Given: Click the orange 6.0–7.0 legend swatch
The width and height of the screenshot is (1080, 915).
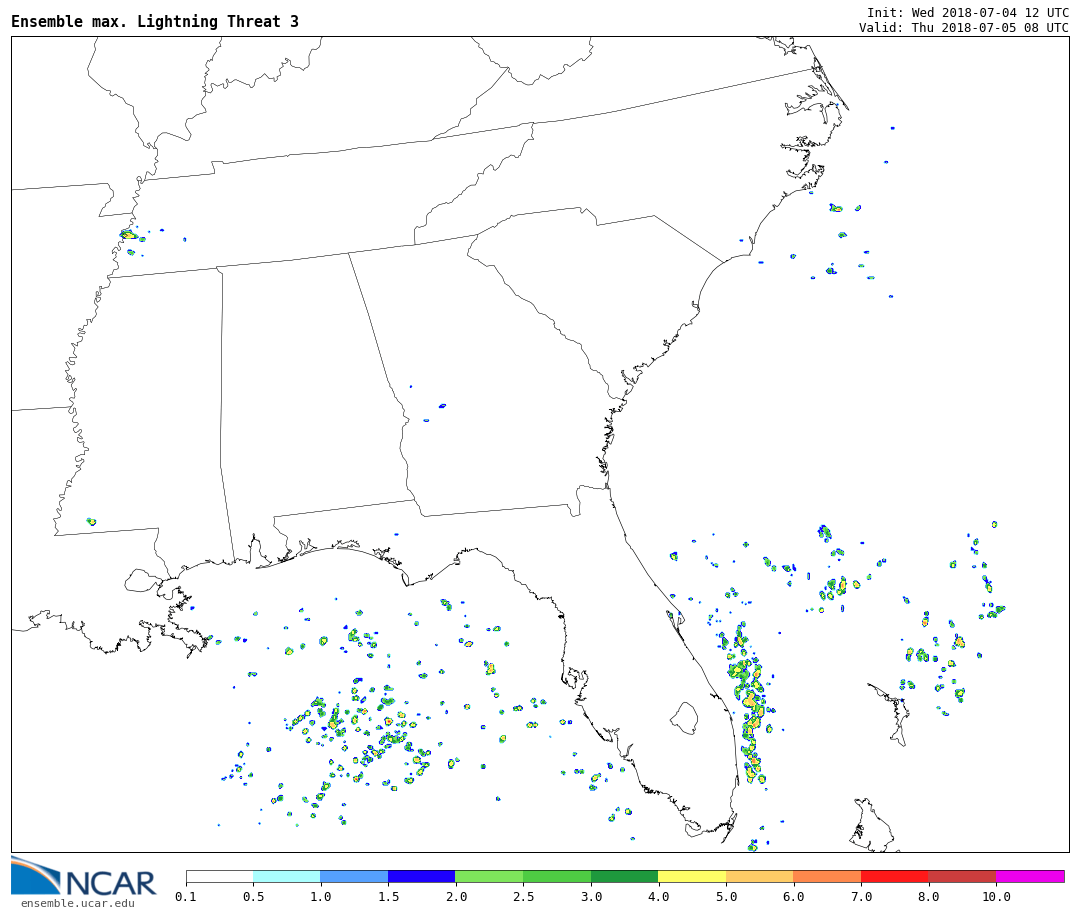Looking at the screenshot, I should (x=827, y=876).
